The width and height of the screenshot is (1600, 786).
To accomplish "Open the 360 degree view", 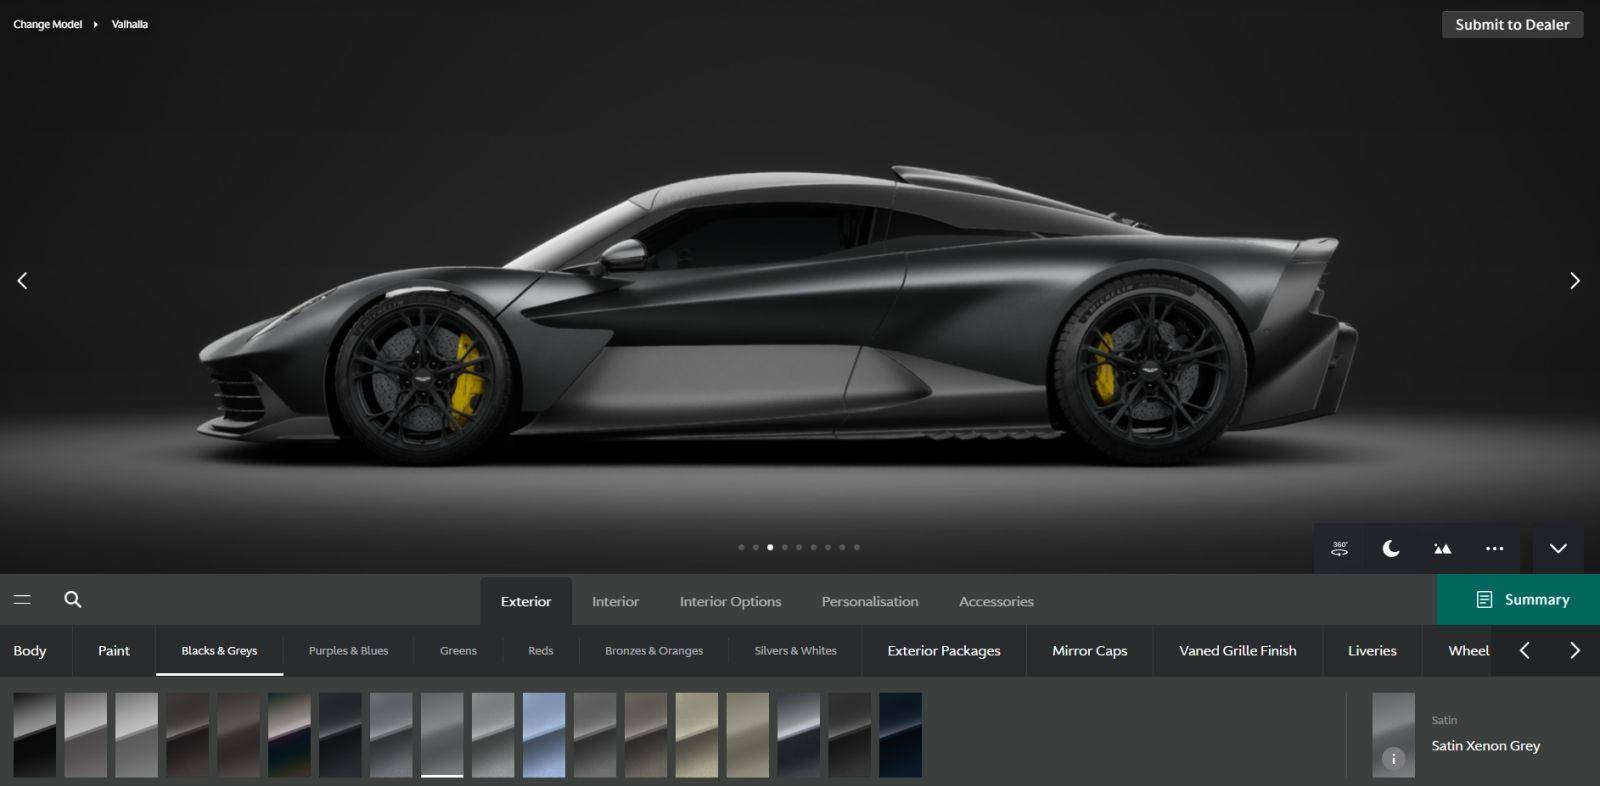I will 1340,548.
